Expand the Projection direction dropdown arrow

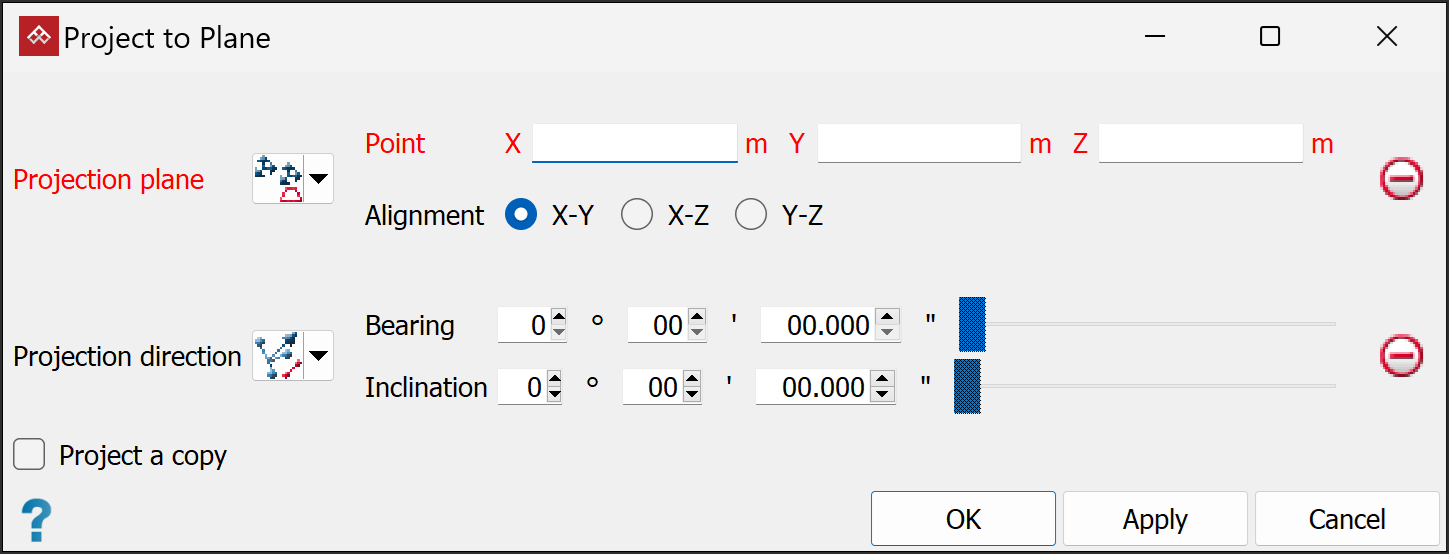point(319,356)
